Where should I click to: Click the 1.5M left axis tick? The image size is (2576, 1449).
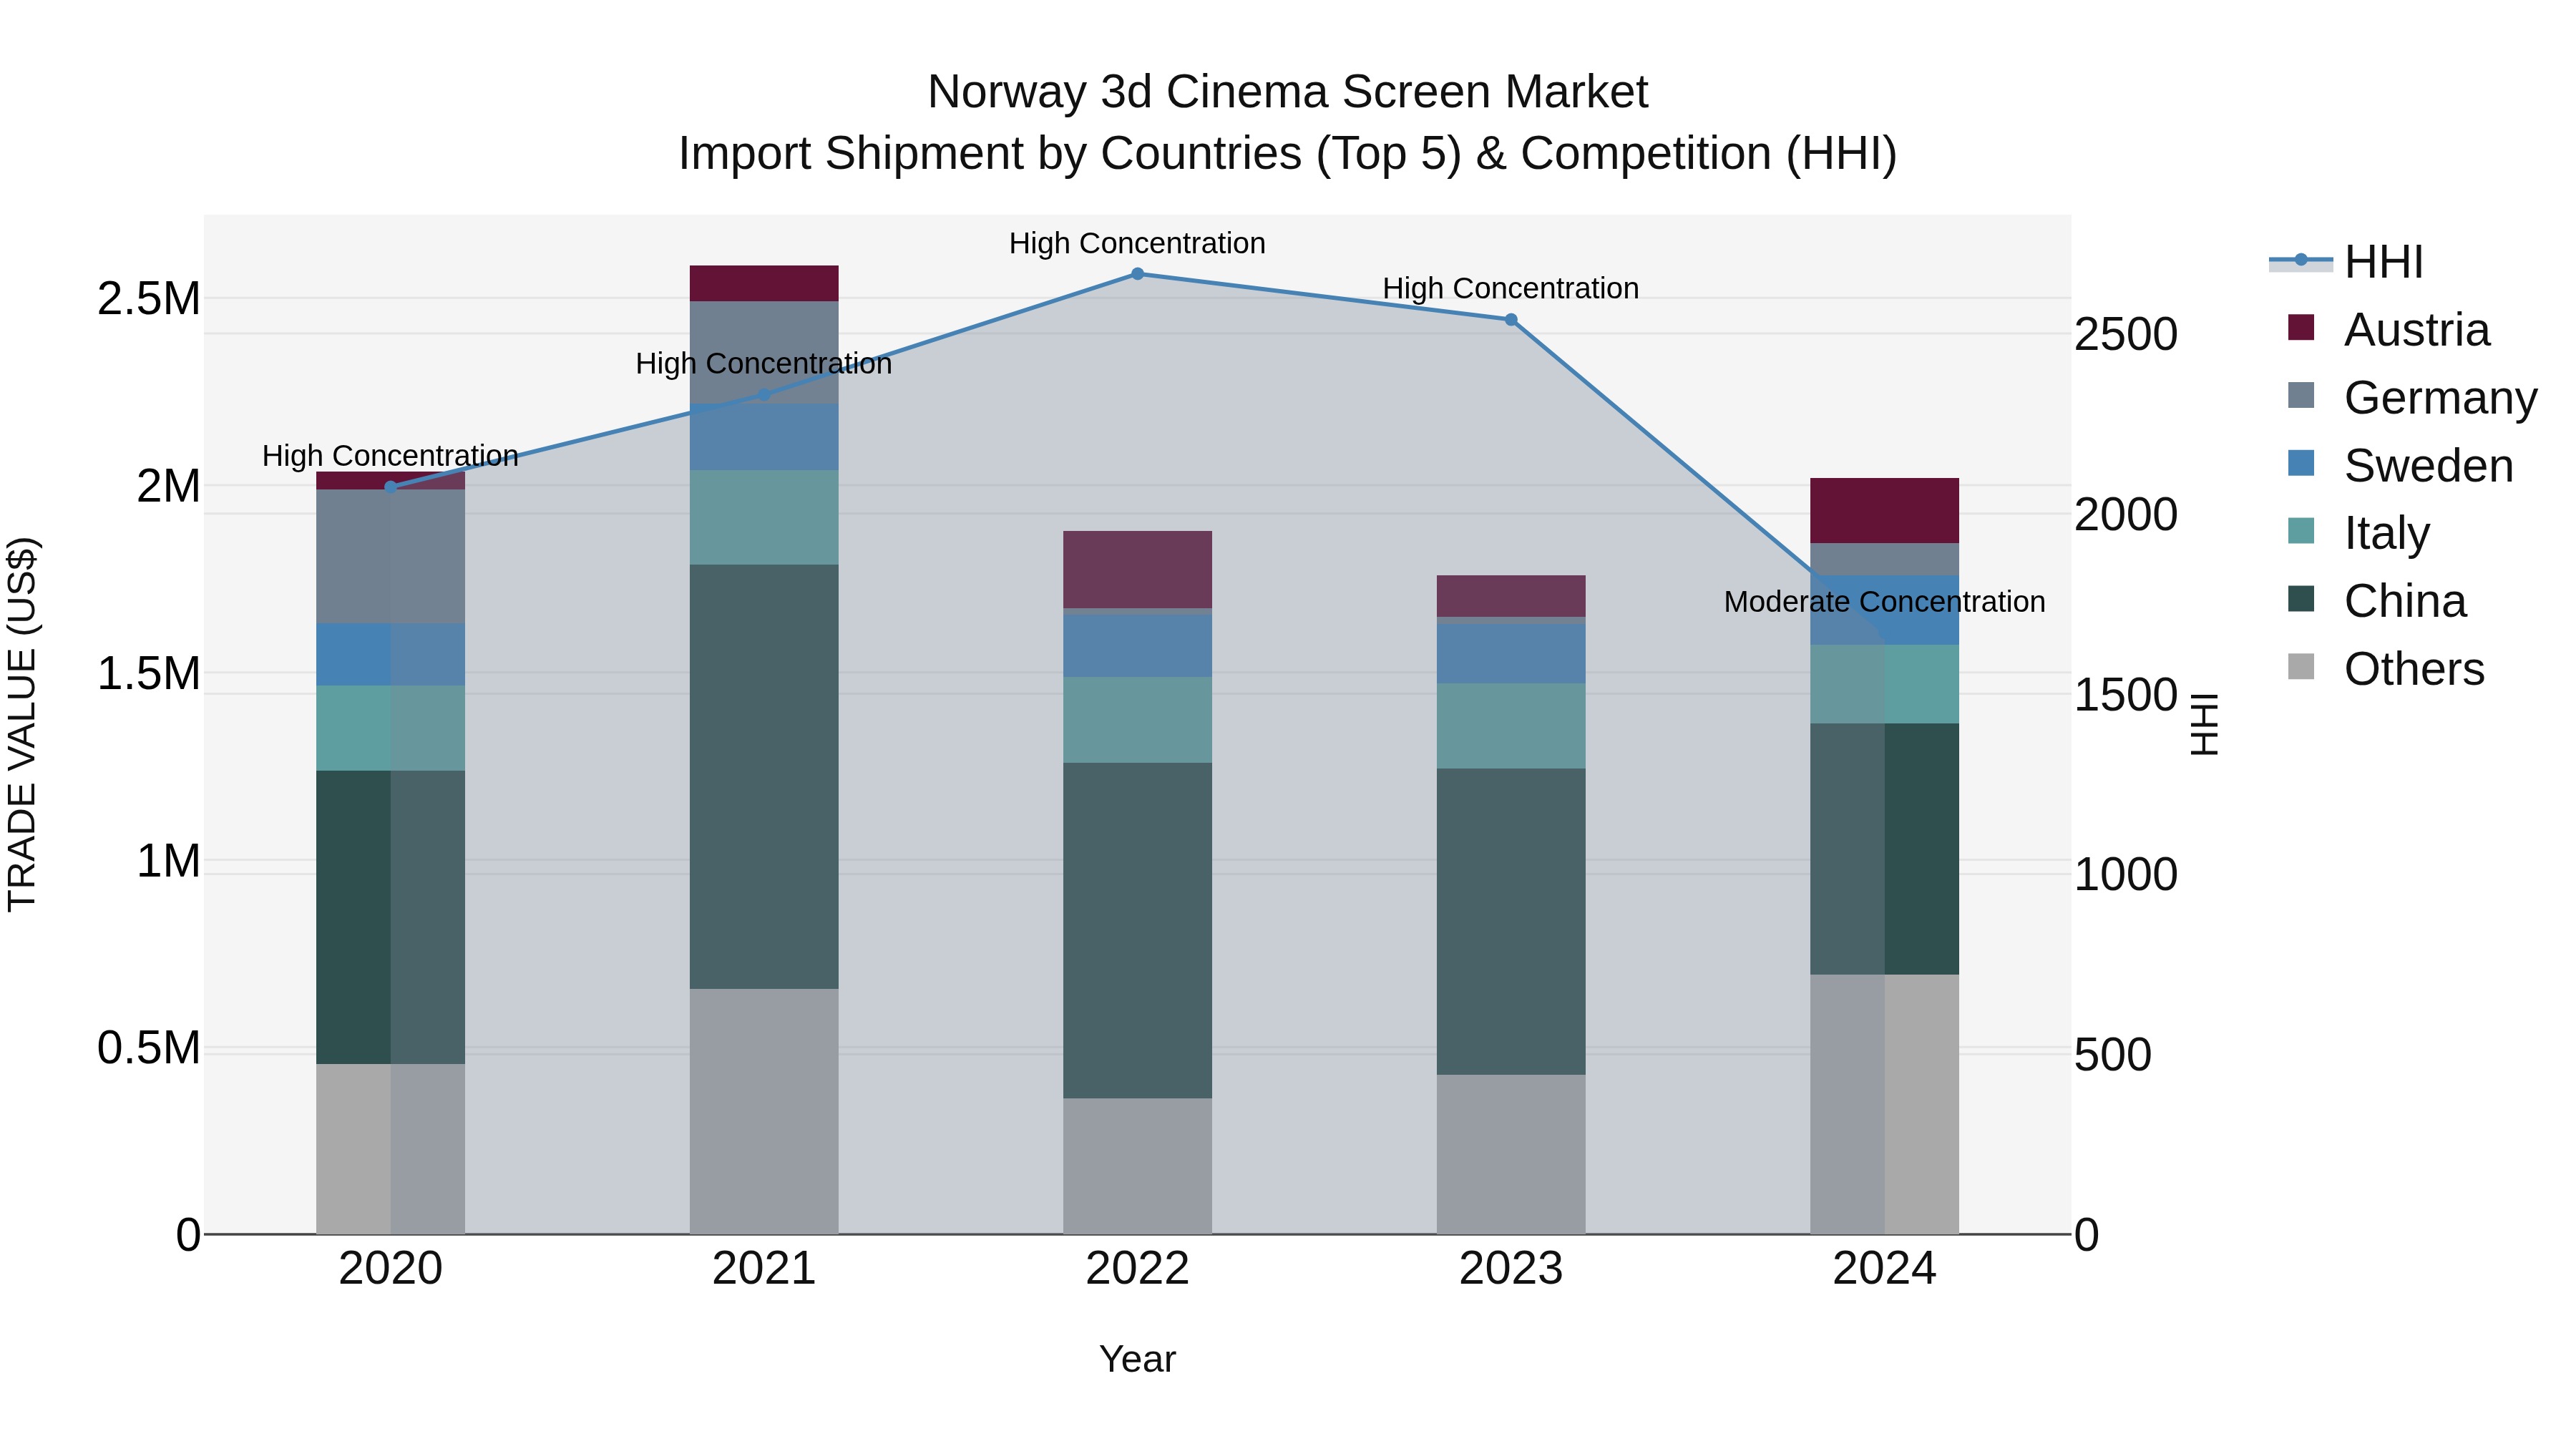[149, 674]
